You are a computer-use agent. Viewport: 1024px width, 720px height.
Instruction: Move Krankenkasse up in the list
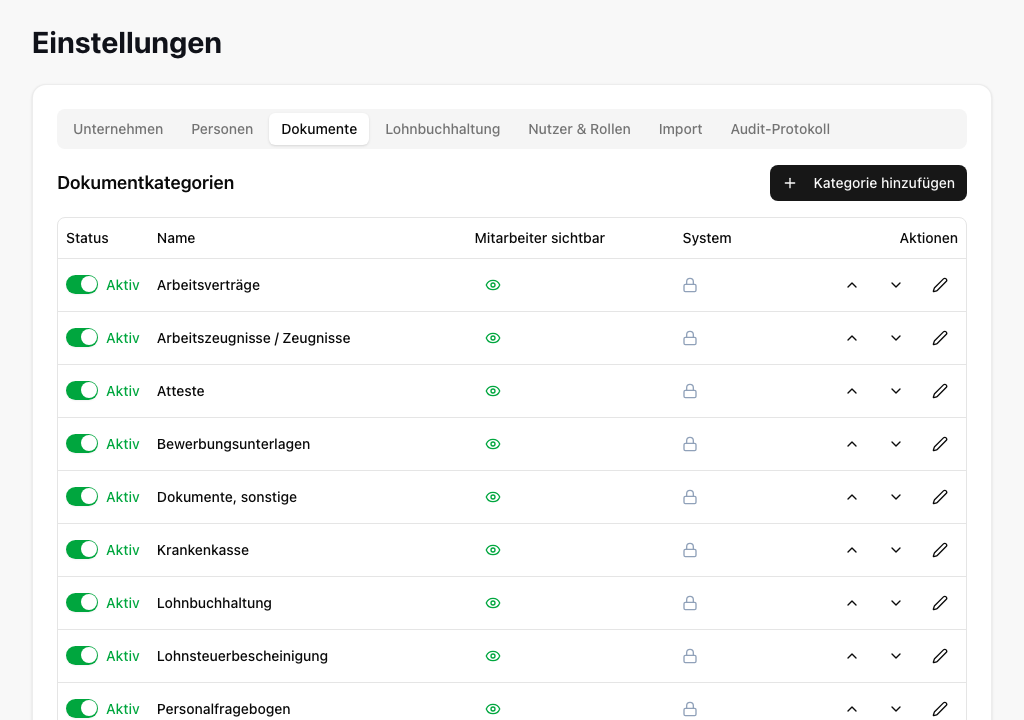pos(852,550)
